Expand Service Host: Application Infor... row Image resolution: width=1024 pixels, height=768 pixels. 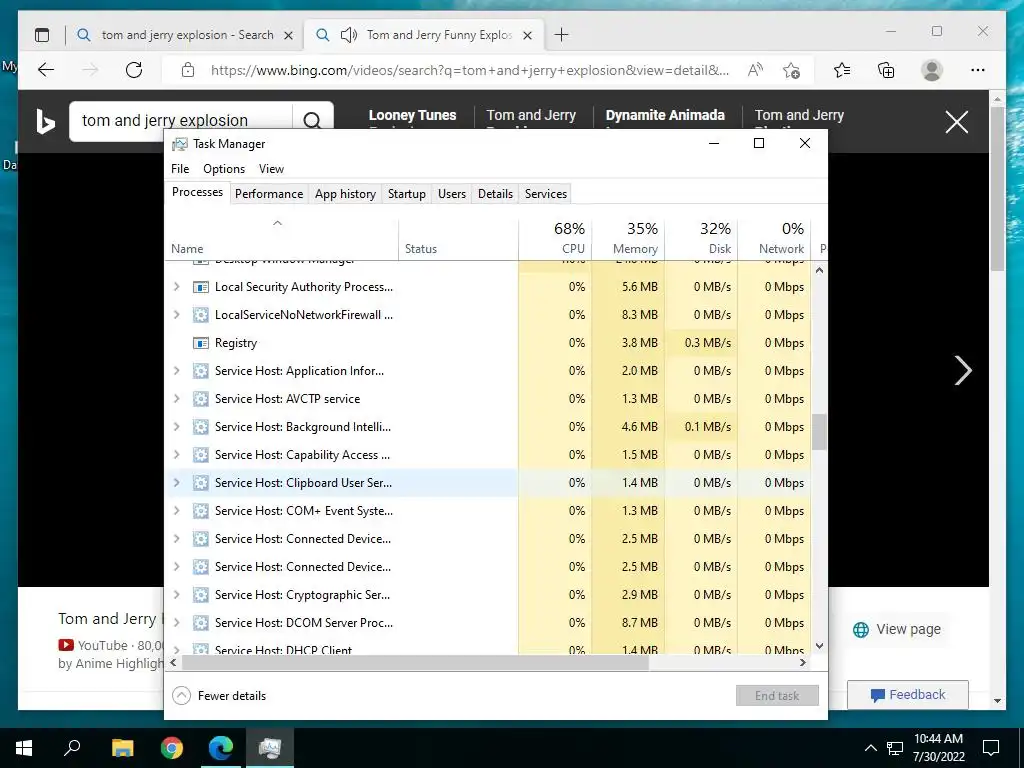coord(176,371)
